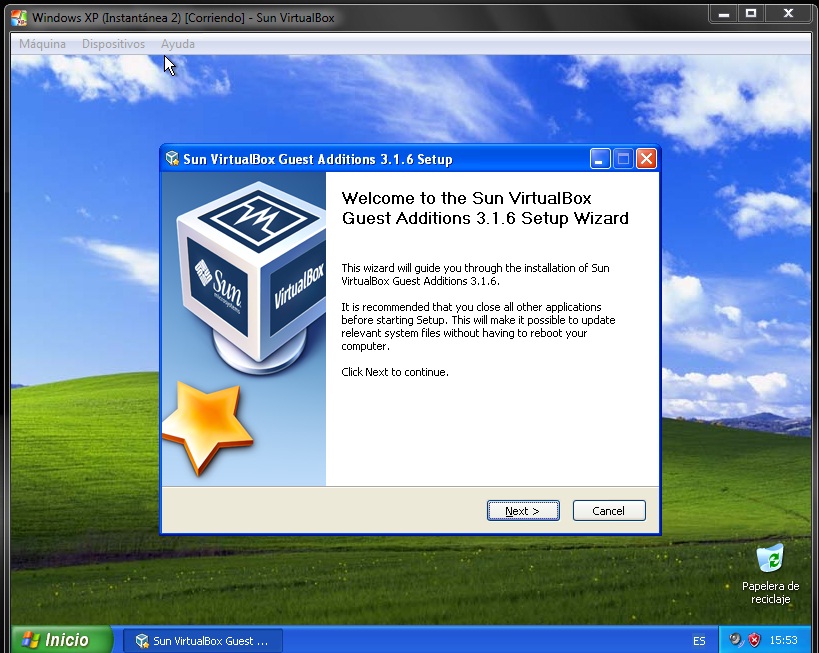
Task: Open the Inicio start menu
Action: [x=62, y=639]
